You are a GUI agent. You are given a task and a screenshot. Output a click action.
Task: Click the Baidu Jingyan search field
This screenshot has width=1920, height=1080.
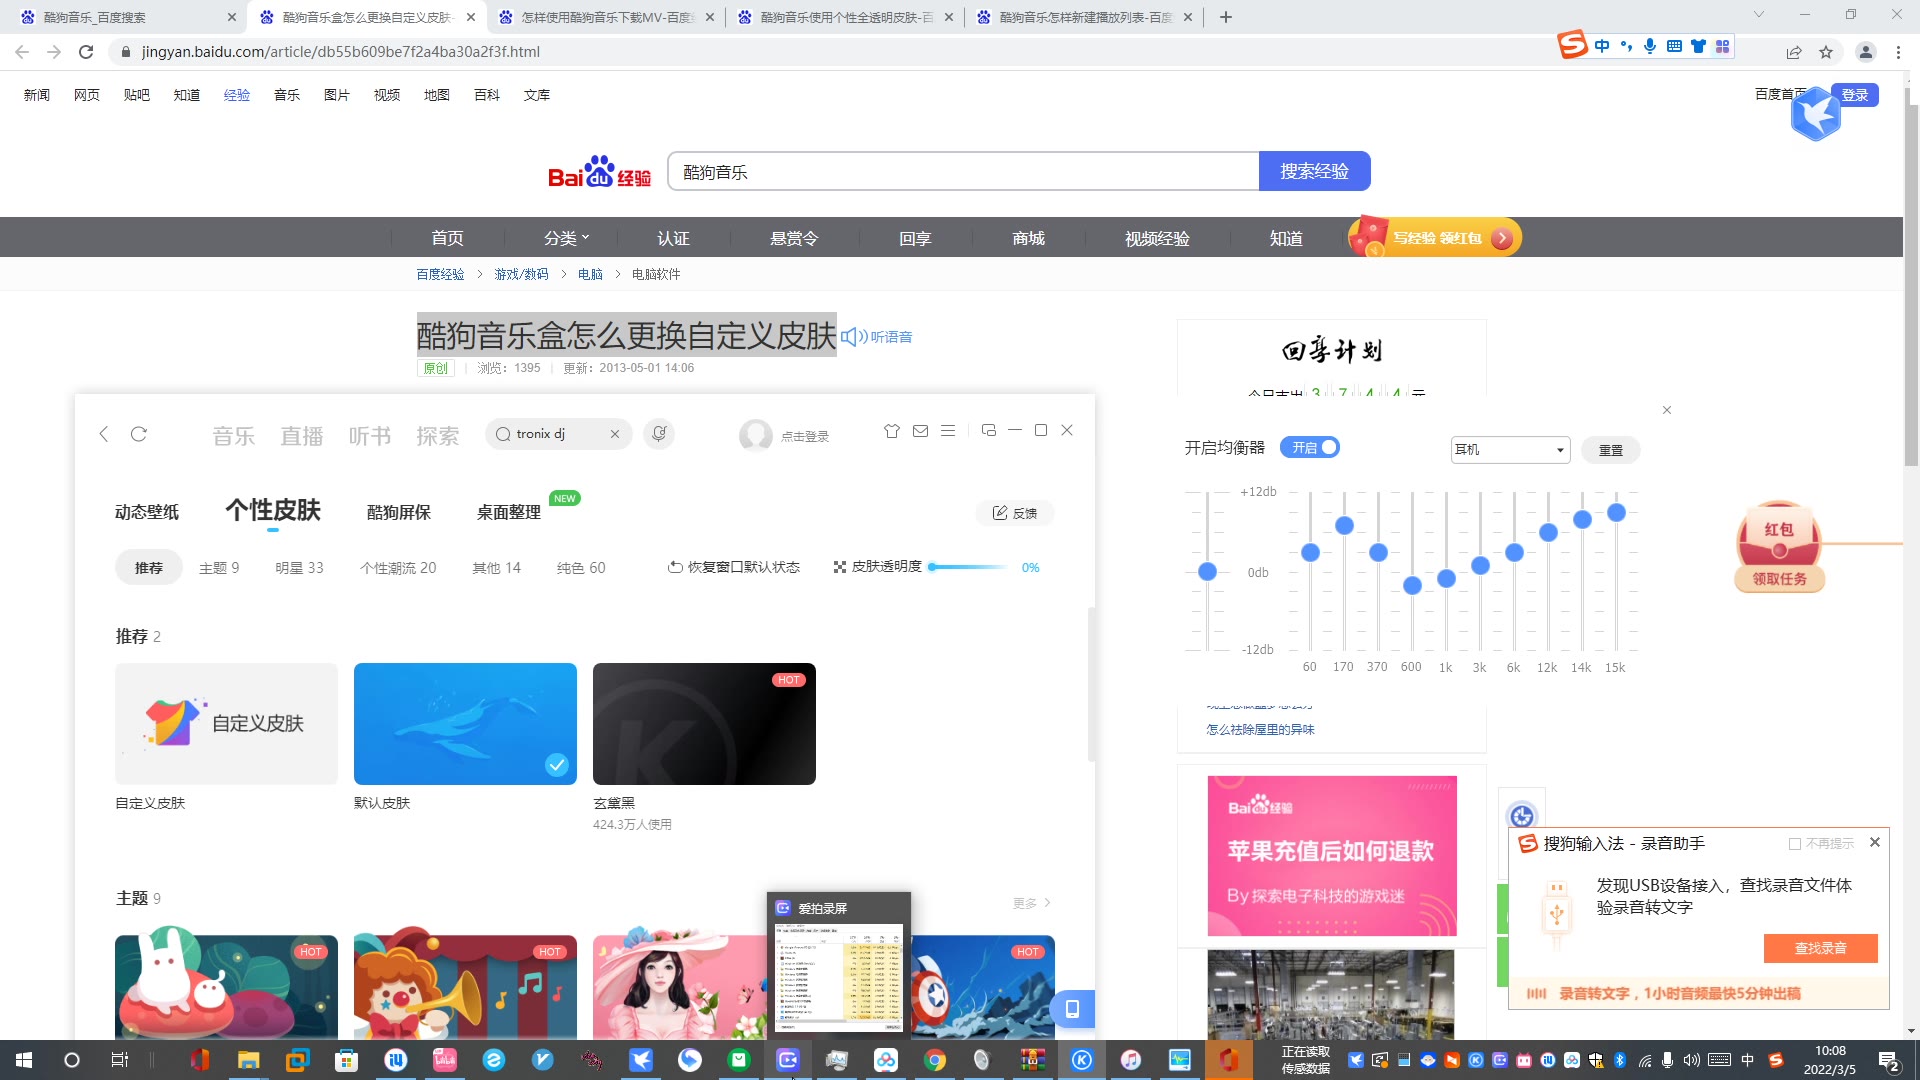click(963, 172)
